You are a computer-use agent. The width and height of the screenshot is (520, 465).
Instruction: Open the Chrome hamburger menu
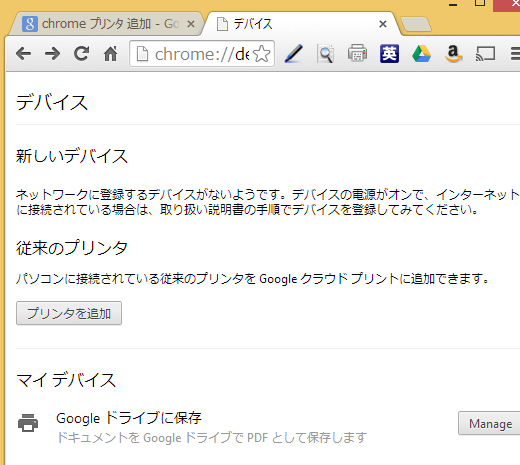[x=515, y=54]
